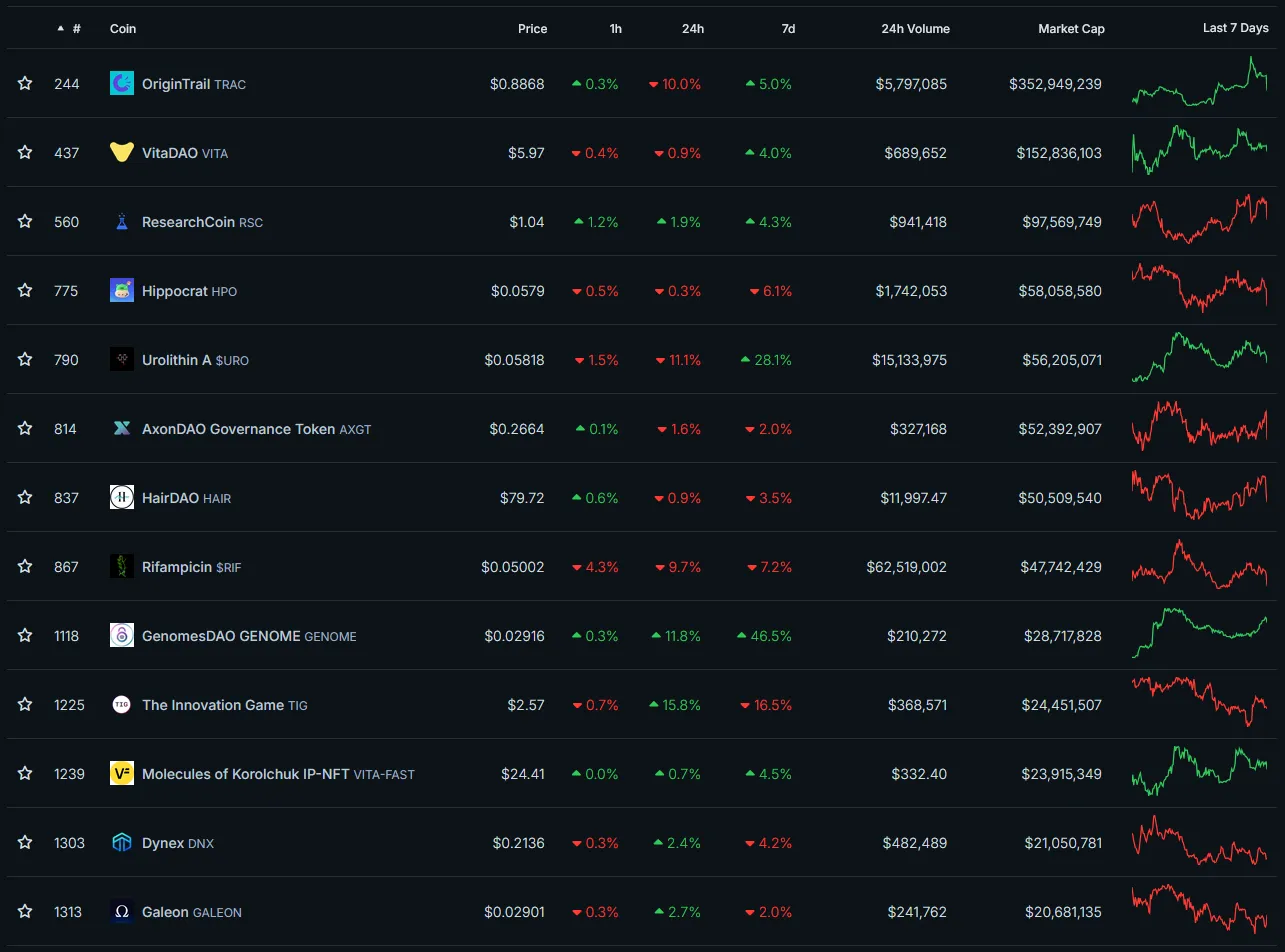Add AxonDAO Governance Token to favorites
Image resolution: width=1285 pixels, height=952 pixels.
point(25,429)
